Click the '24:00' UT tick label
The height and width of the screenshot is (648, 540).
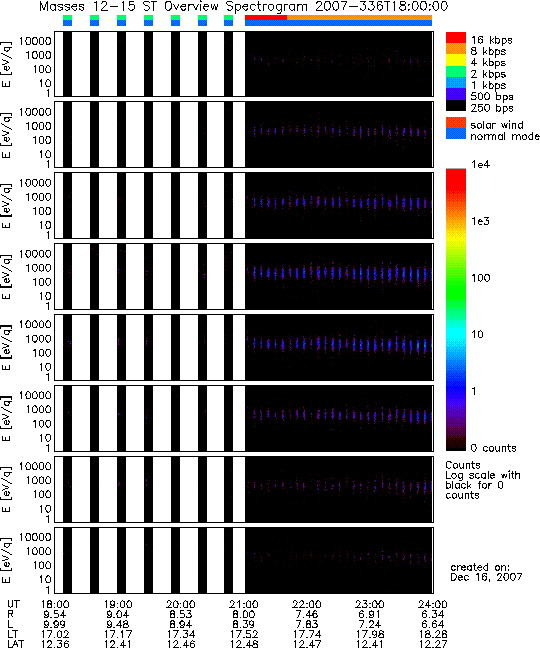point(433,605)
